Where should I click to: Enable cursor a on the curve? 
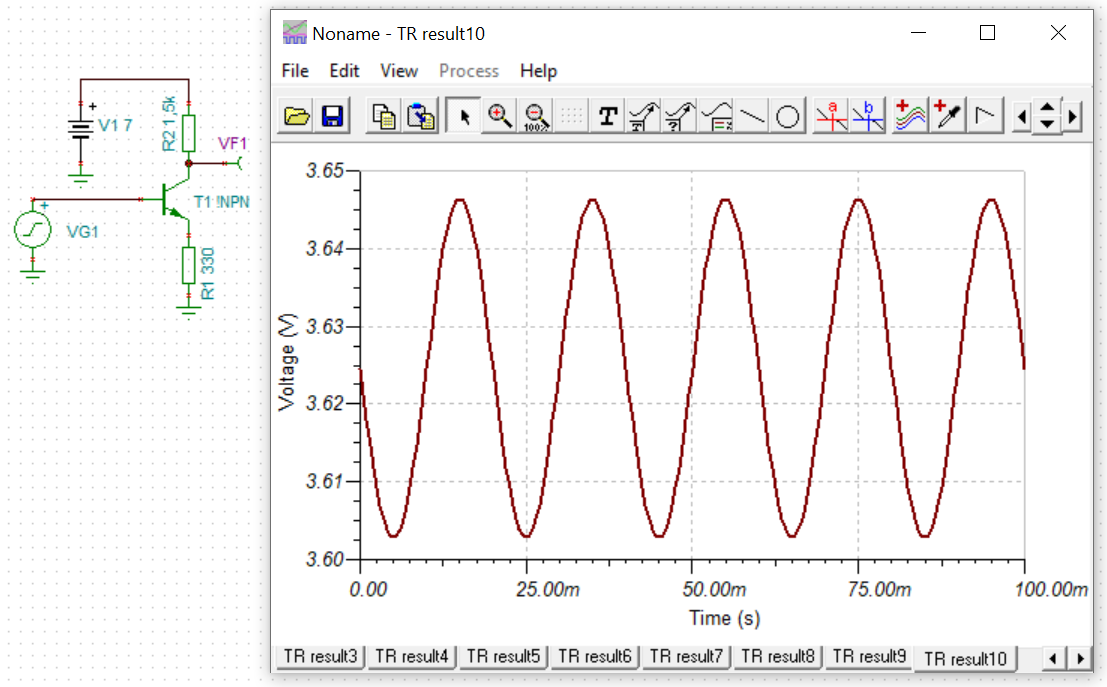(x=831, y=117)
